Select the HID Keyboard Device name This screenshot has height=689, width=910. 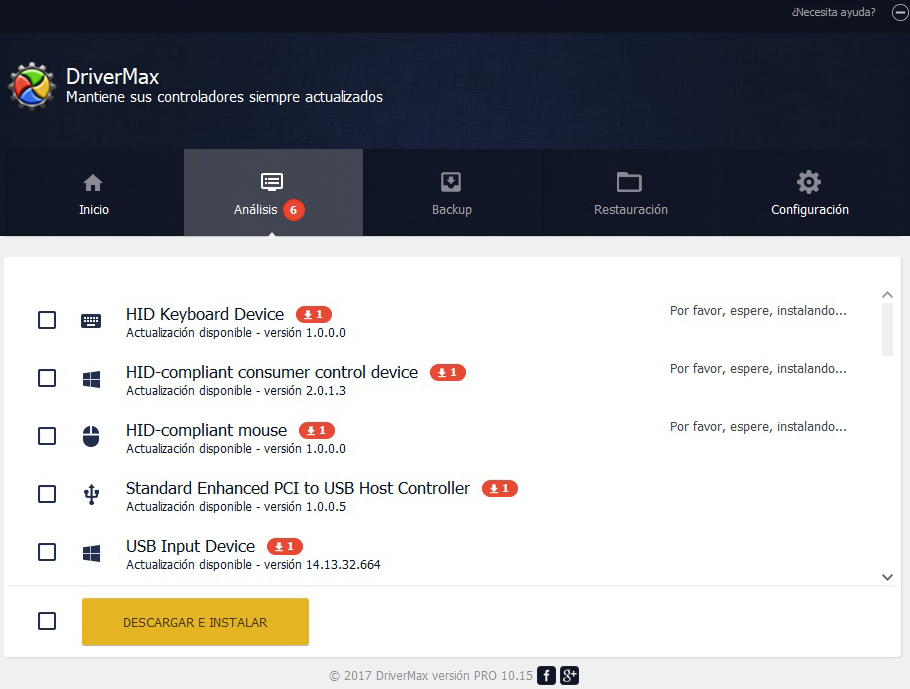205,315
